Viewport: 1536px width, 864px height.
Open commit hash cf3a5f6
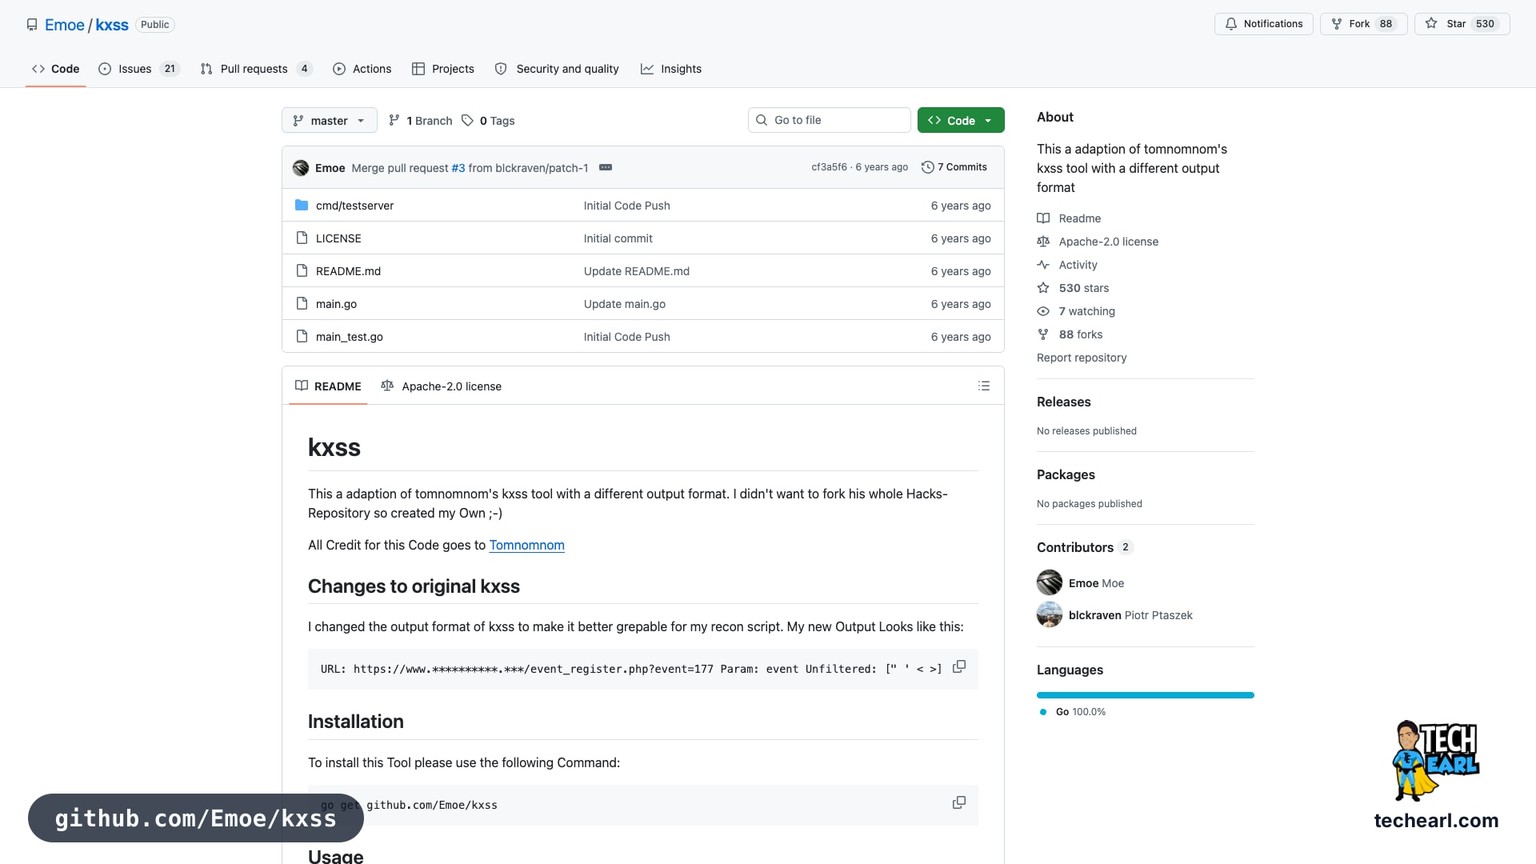tap(829, 167)
